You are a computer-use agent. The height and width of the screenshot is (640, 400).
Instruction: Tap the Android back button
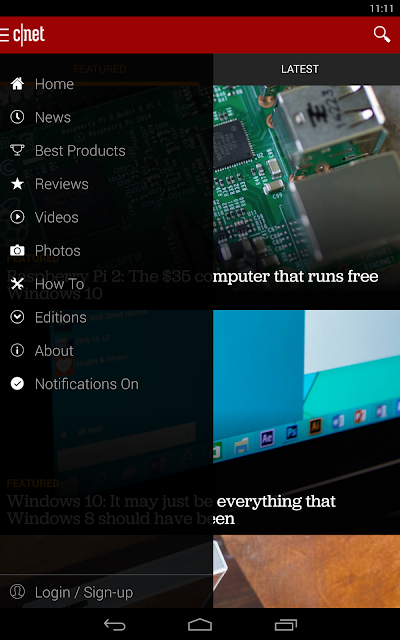point(115,624)
